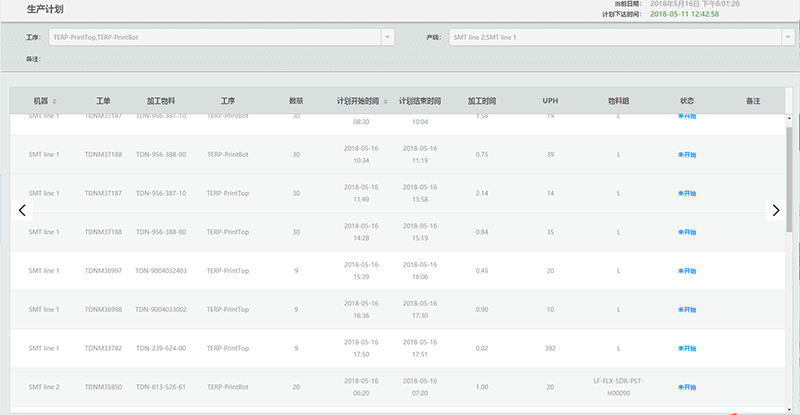Open 未开始 status for TDNM37188 starting 10:34
Screen dimensions: 800x415
point(687,154)
